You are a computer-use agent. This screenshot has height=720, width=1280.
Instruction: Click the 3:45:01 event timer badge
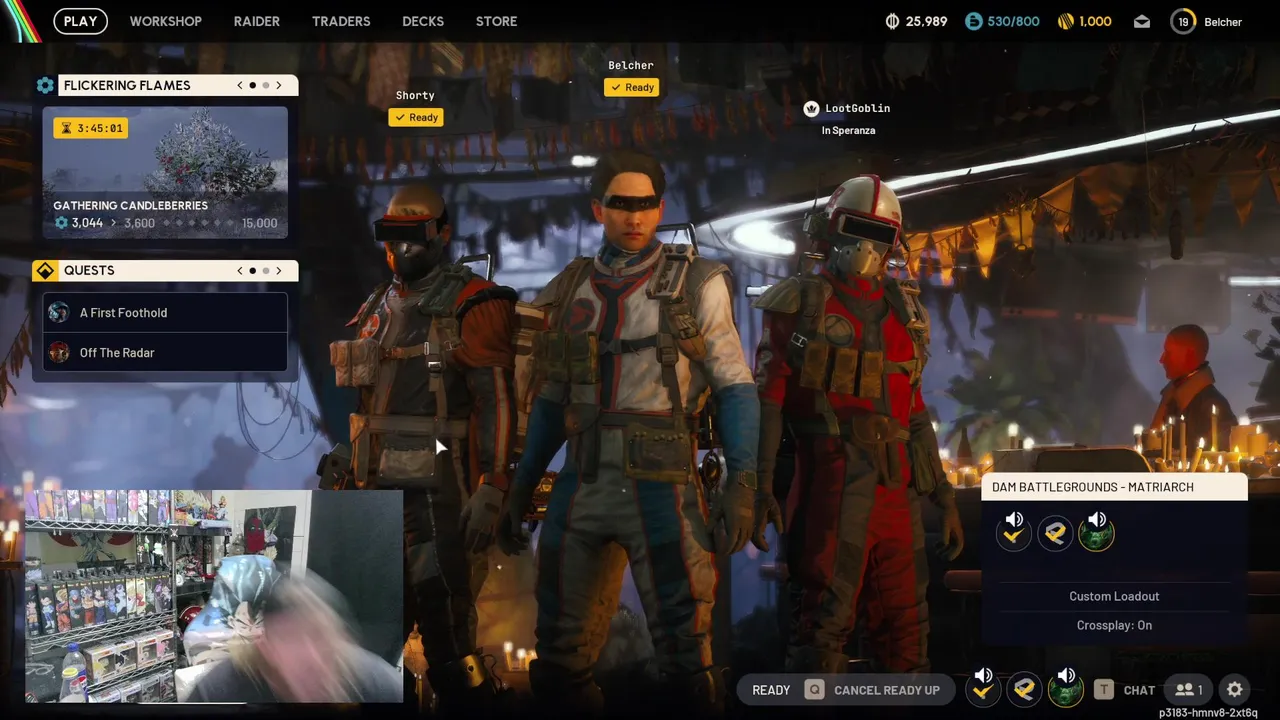coord(91,128)
